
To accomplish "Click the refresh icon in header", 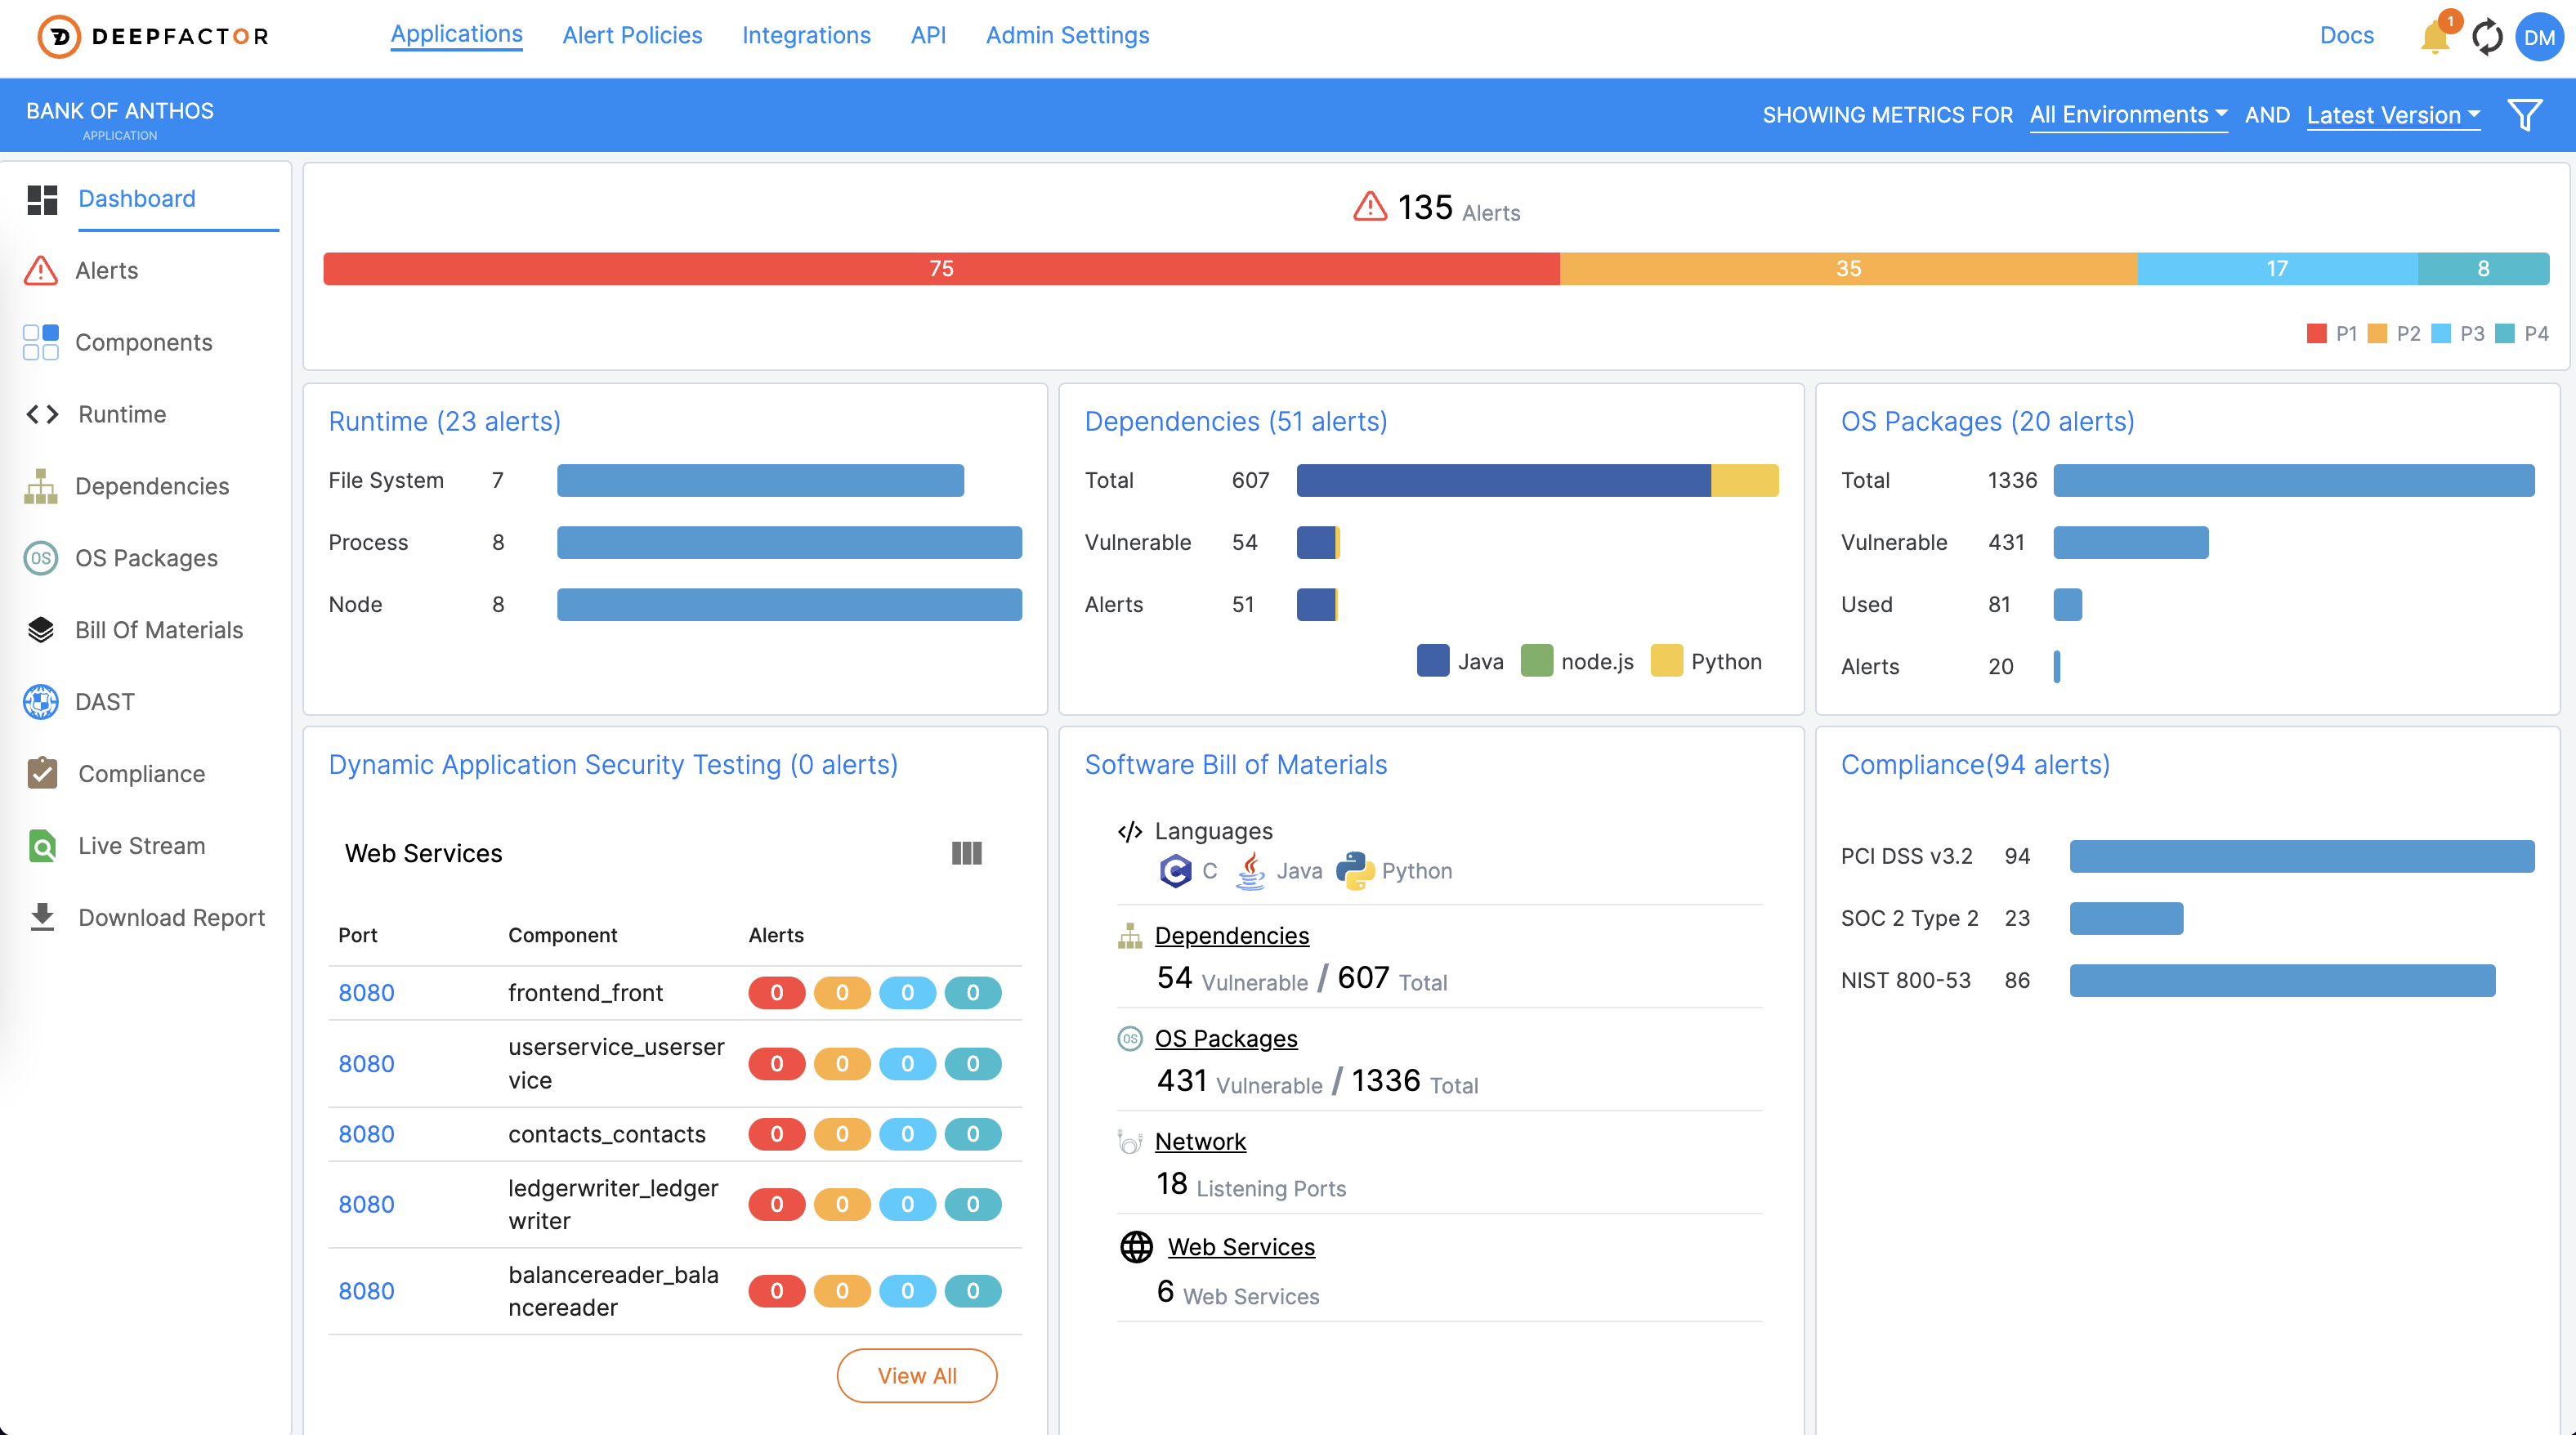I will [x=2487, y=37].
